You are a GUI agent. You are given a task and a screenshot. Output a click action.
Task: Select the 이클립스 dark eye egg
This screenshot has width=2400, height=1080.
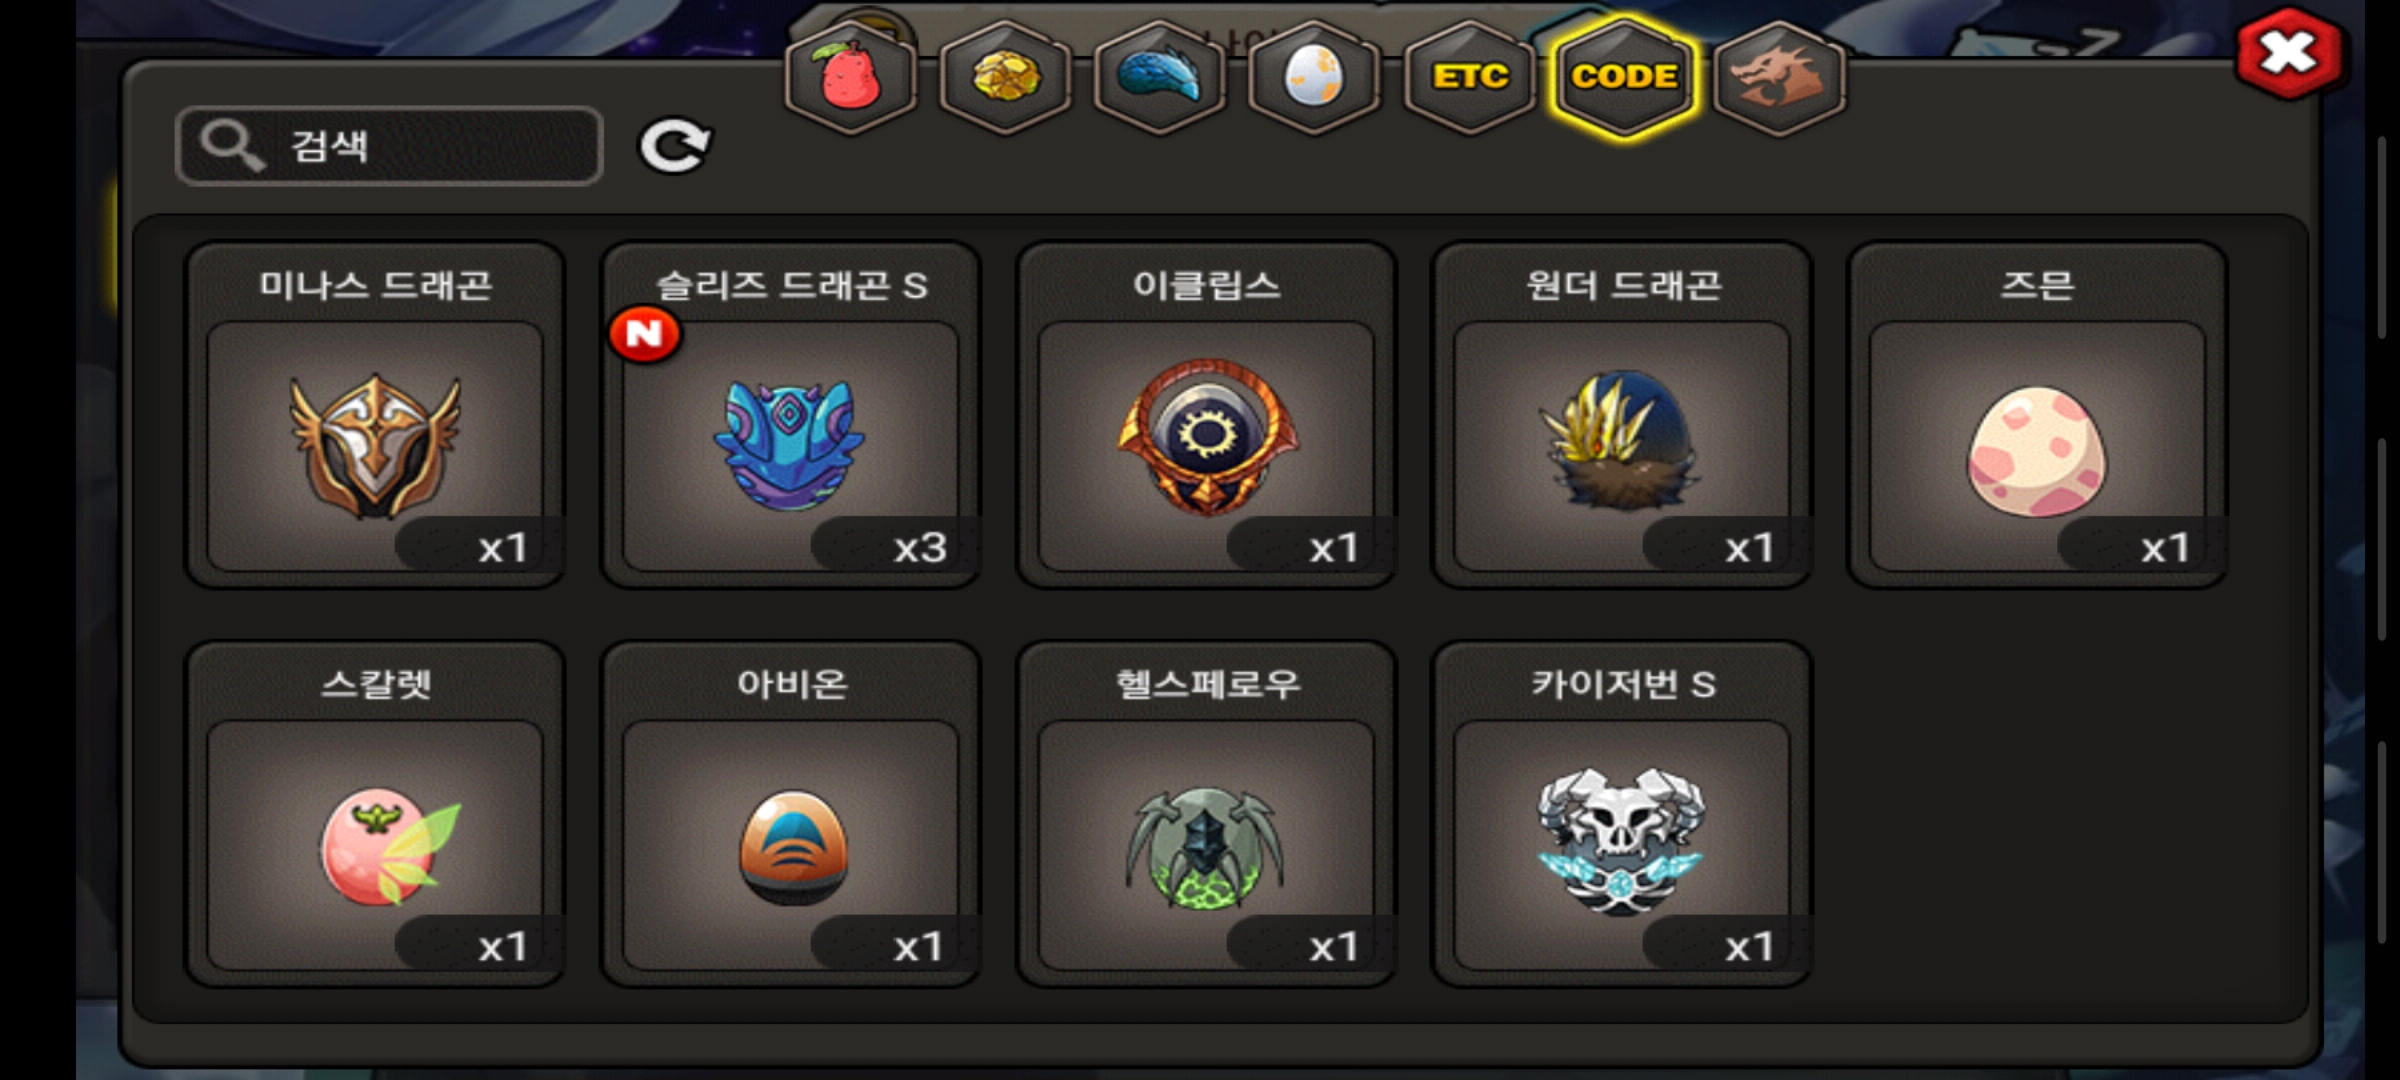1206,415
